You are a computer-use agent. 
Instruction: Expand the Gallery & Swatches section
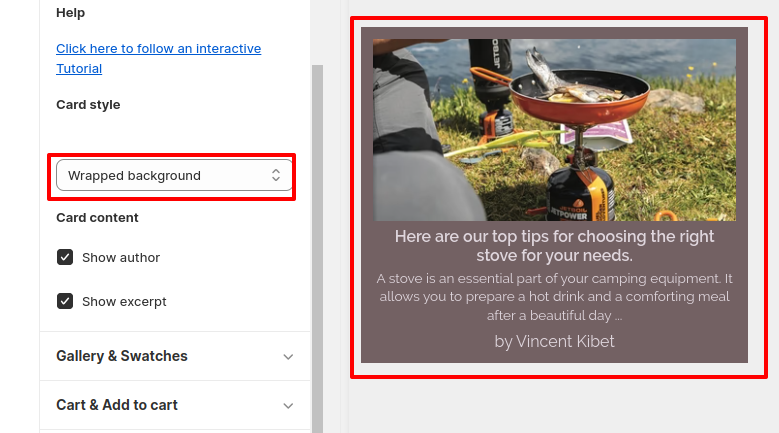(x=122, y=356)
